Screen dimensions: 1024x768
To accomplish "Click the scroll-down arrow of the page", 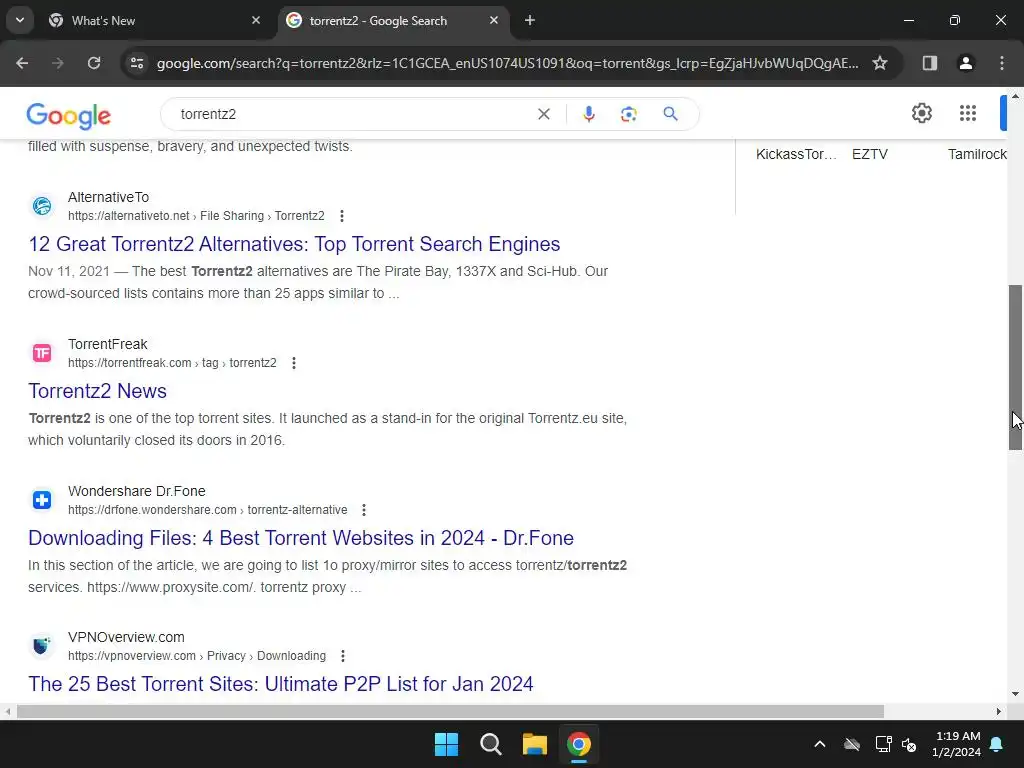I will (1015, 694).
